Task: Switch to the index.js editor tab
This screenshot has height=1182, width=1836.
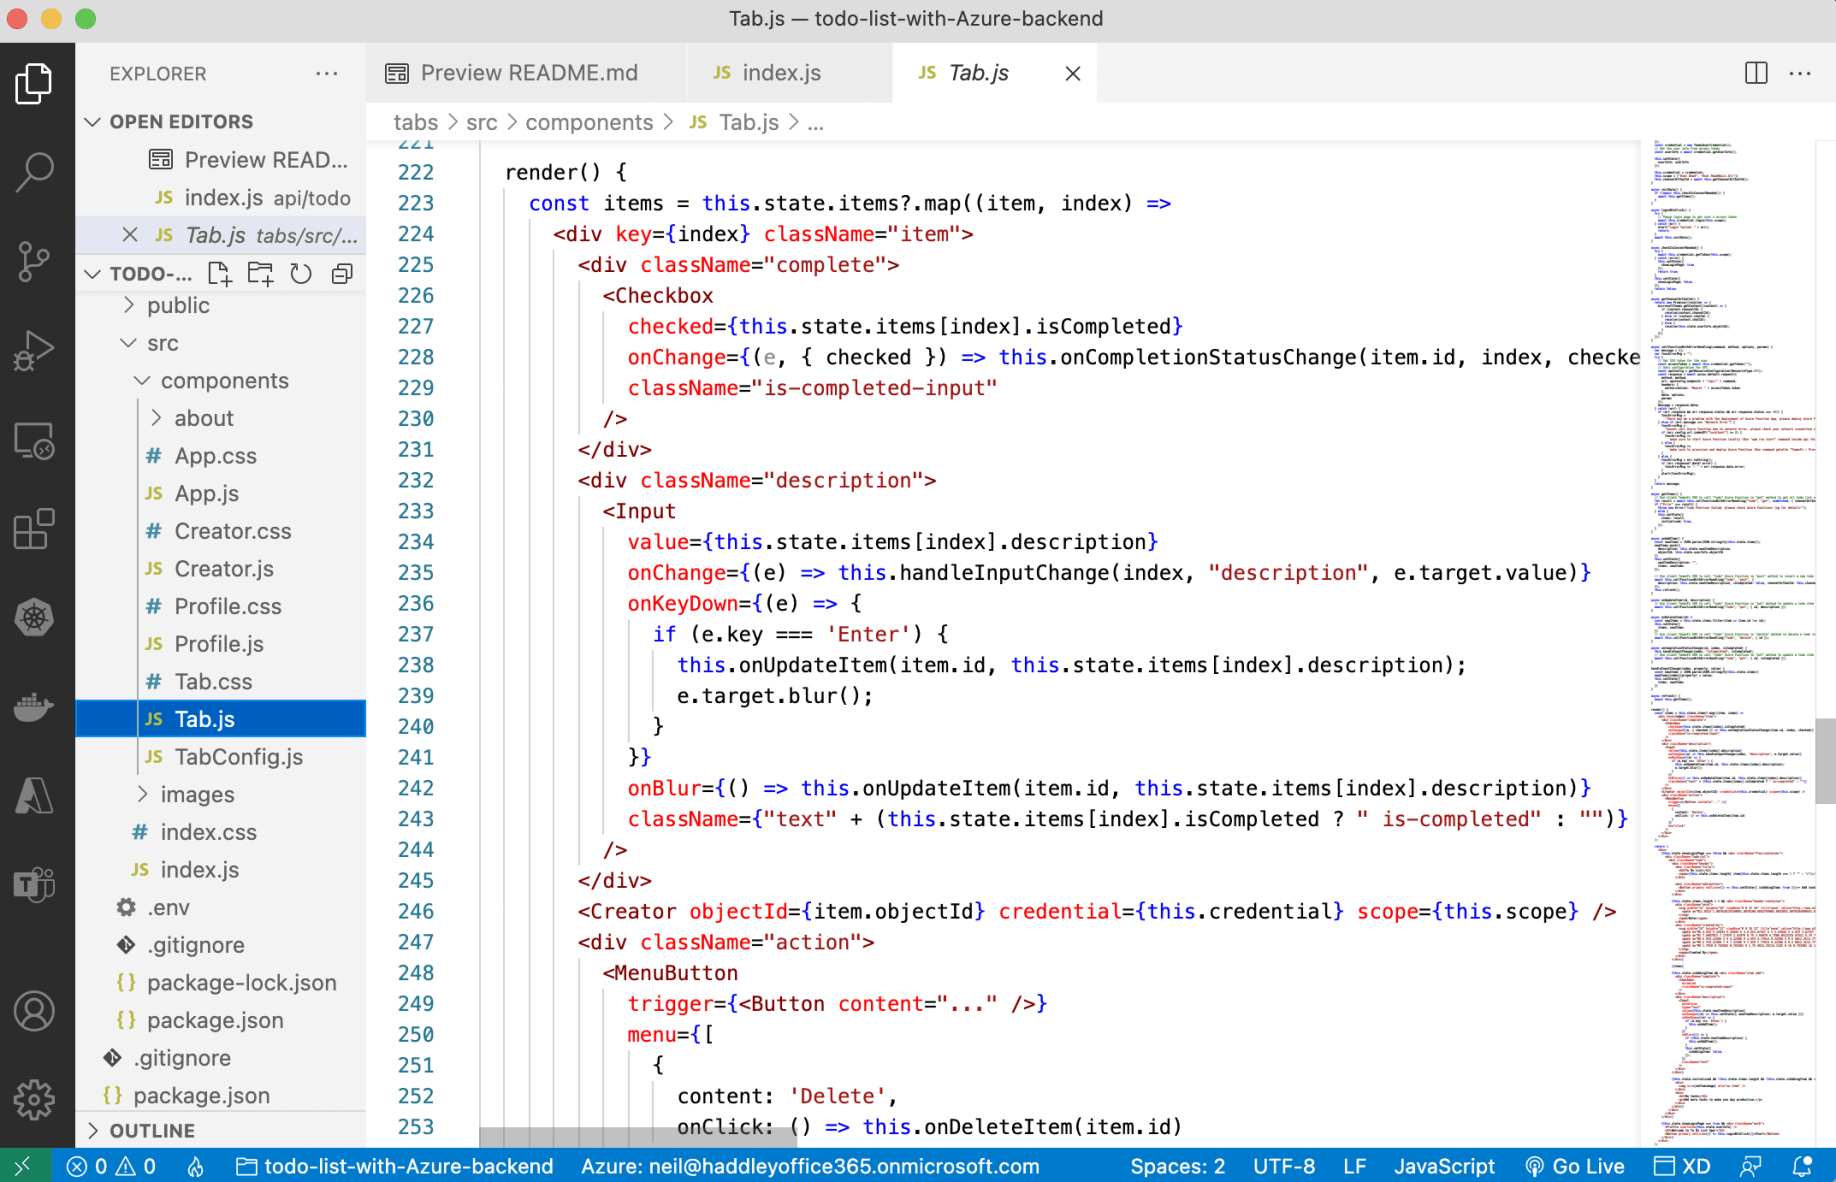Action: (780, 73)
